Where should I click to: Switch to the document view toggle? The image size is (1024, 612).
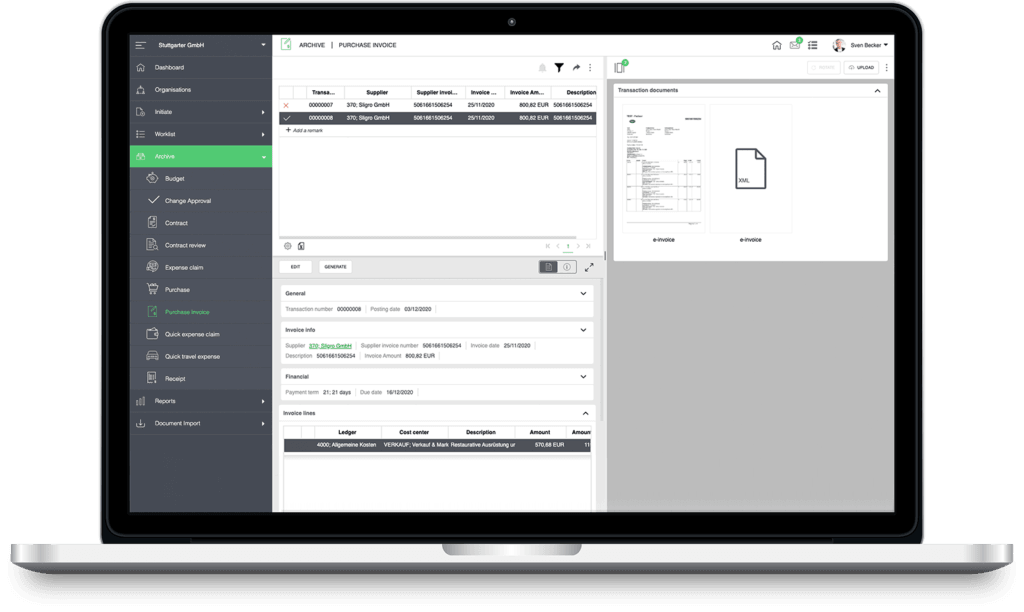(549, 267)
